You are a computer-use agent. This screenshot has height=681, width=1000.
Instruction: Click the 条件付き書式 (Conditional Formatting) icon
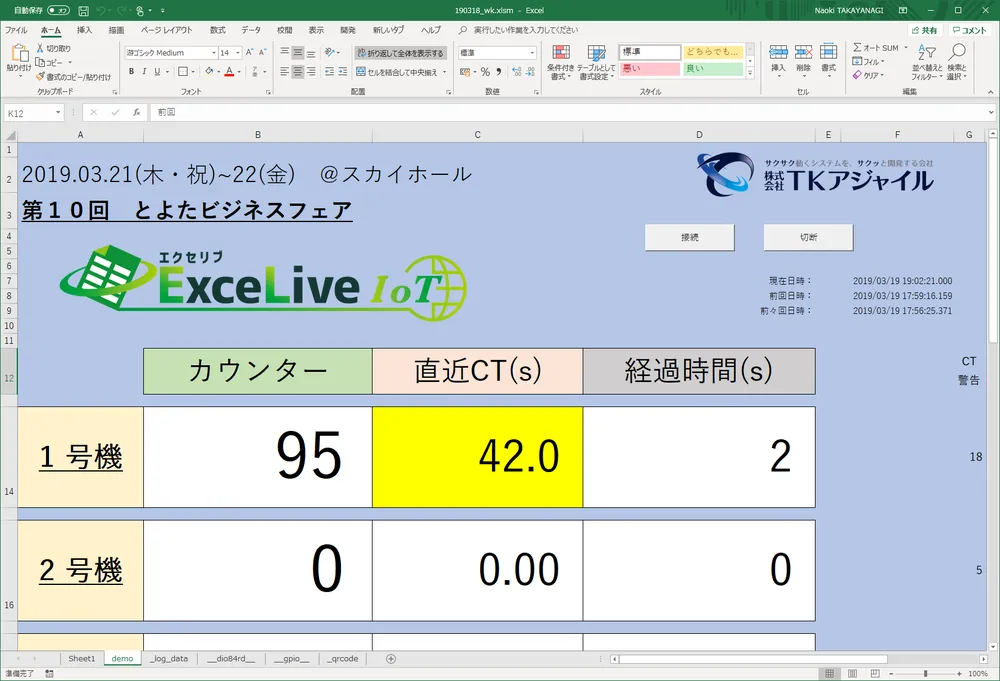point(561,53)
